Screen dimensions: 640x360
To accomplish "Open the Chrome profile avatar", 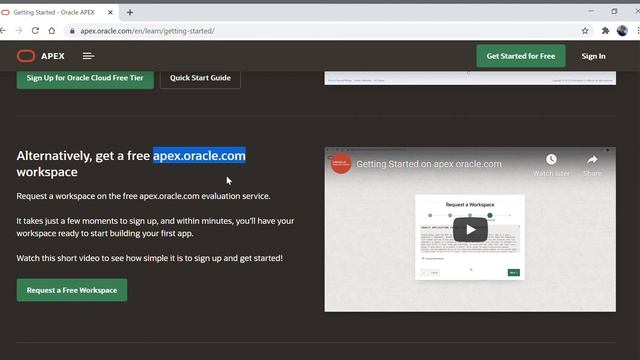I will pyautogui.click(x=622, y=31).
